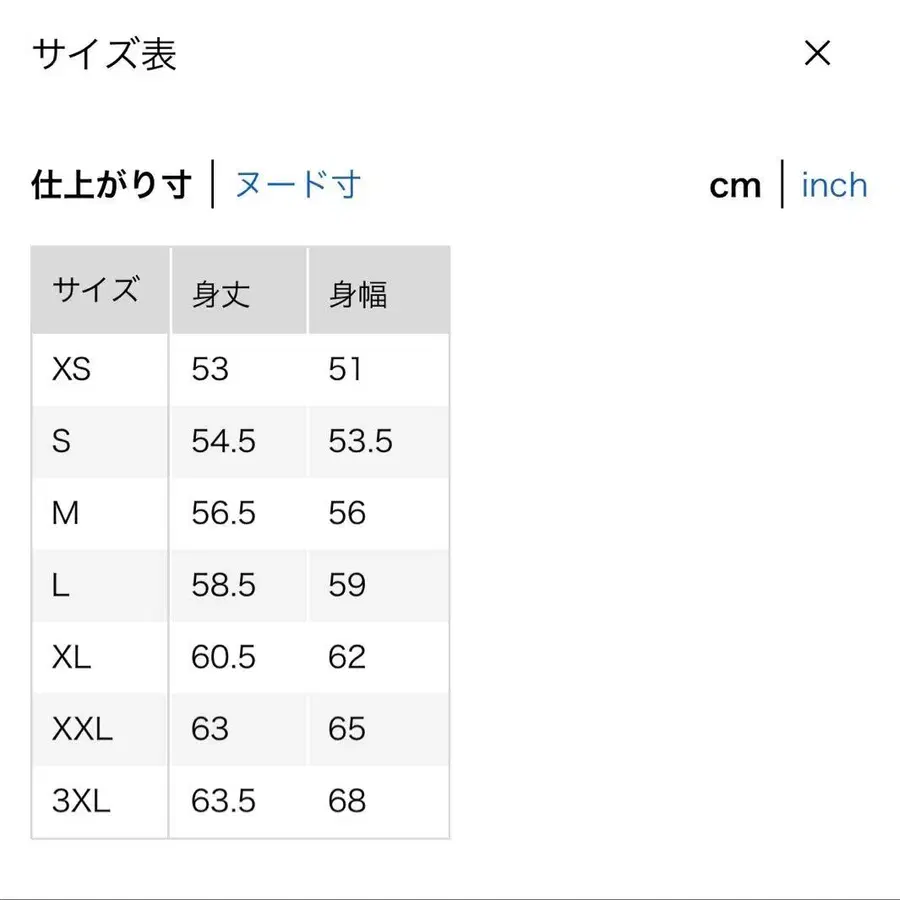
Task: Close the サイズ表 size chart dialog
Action: point(818,53)
